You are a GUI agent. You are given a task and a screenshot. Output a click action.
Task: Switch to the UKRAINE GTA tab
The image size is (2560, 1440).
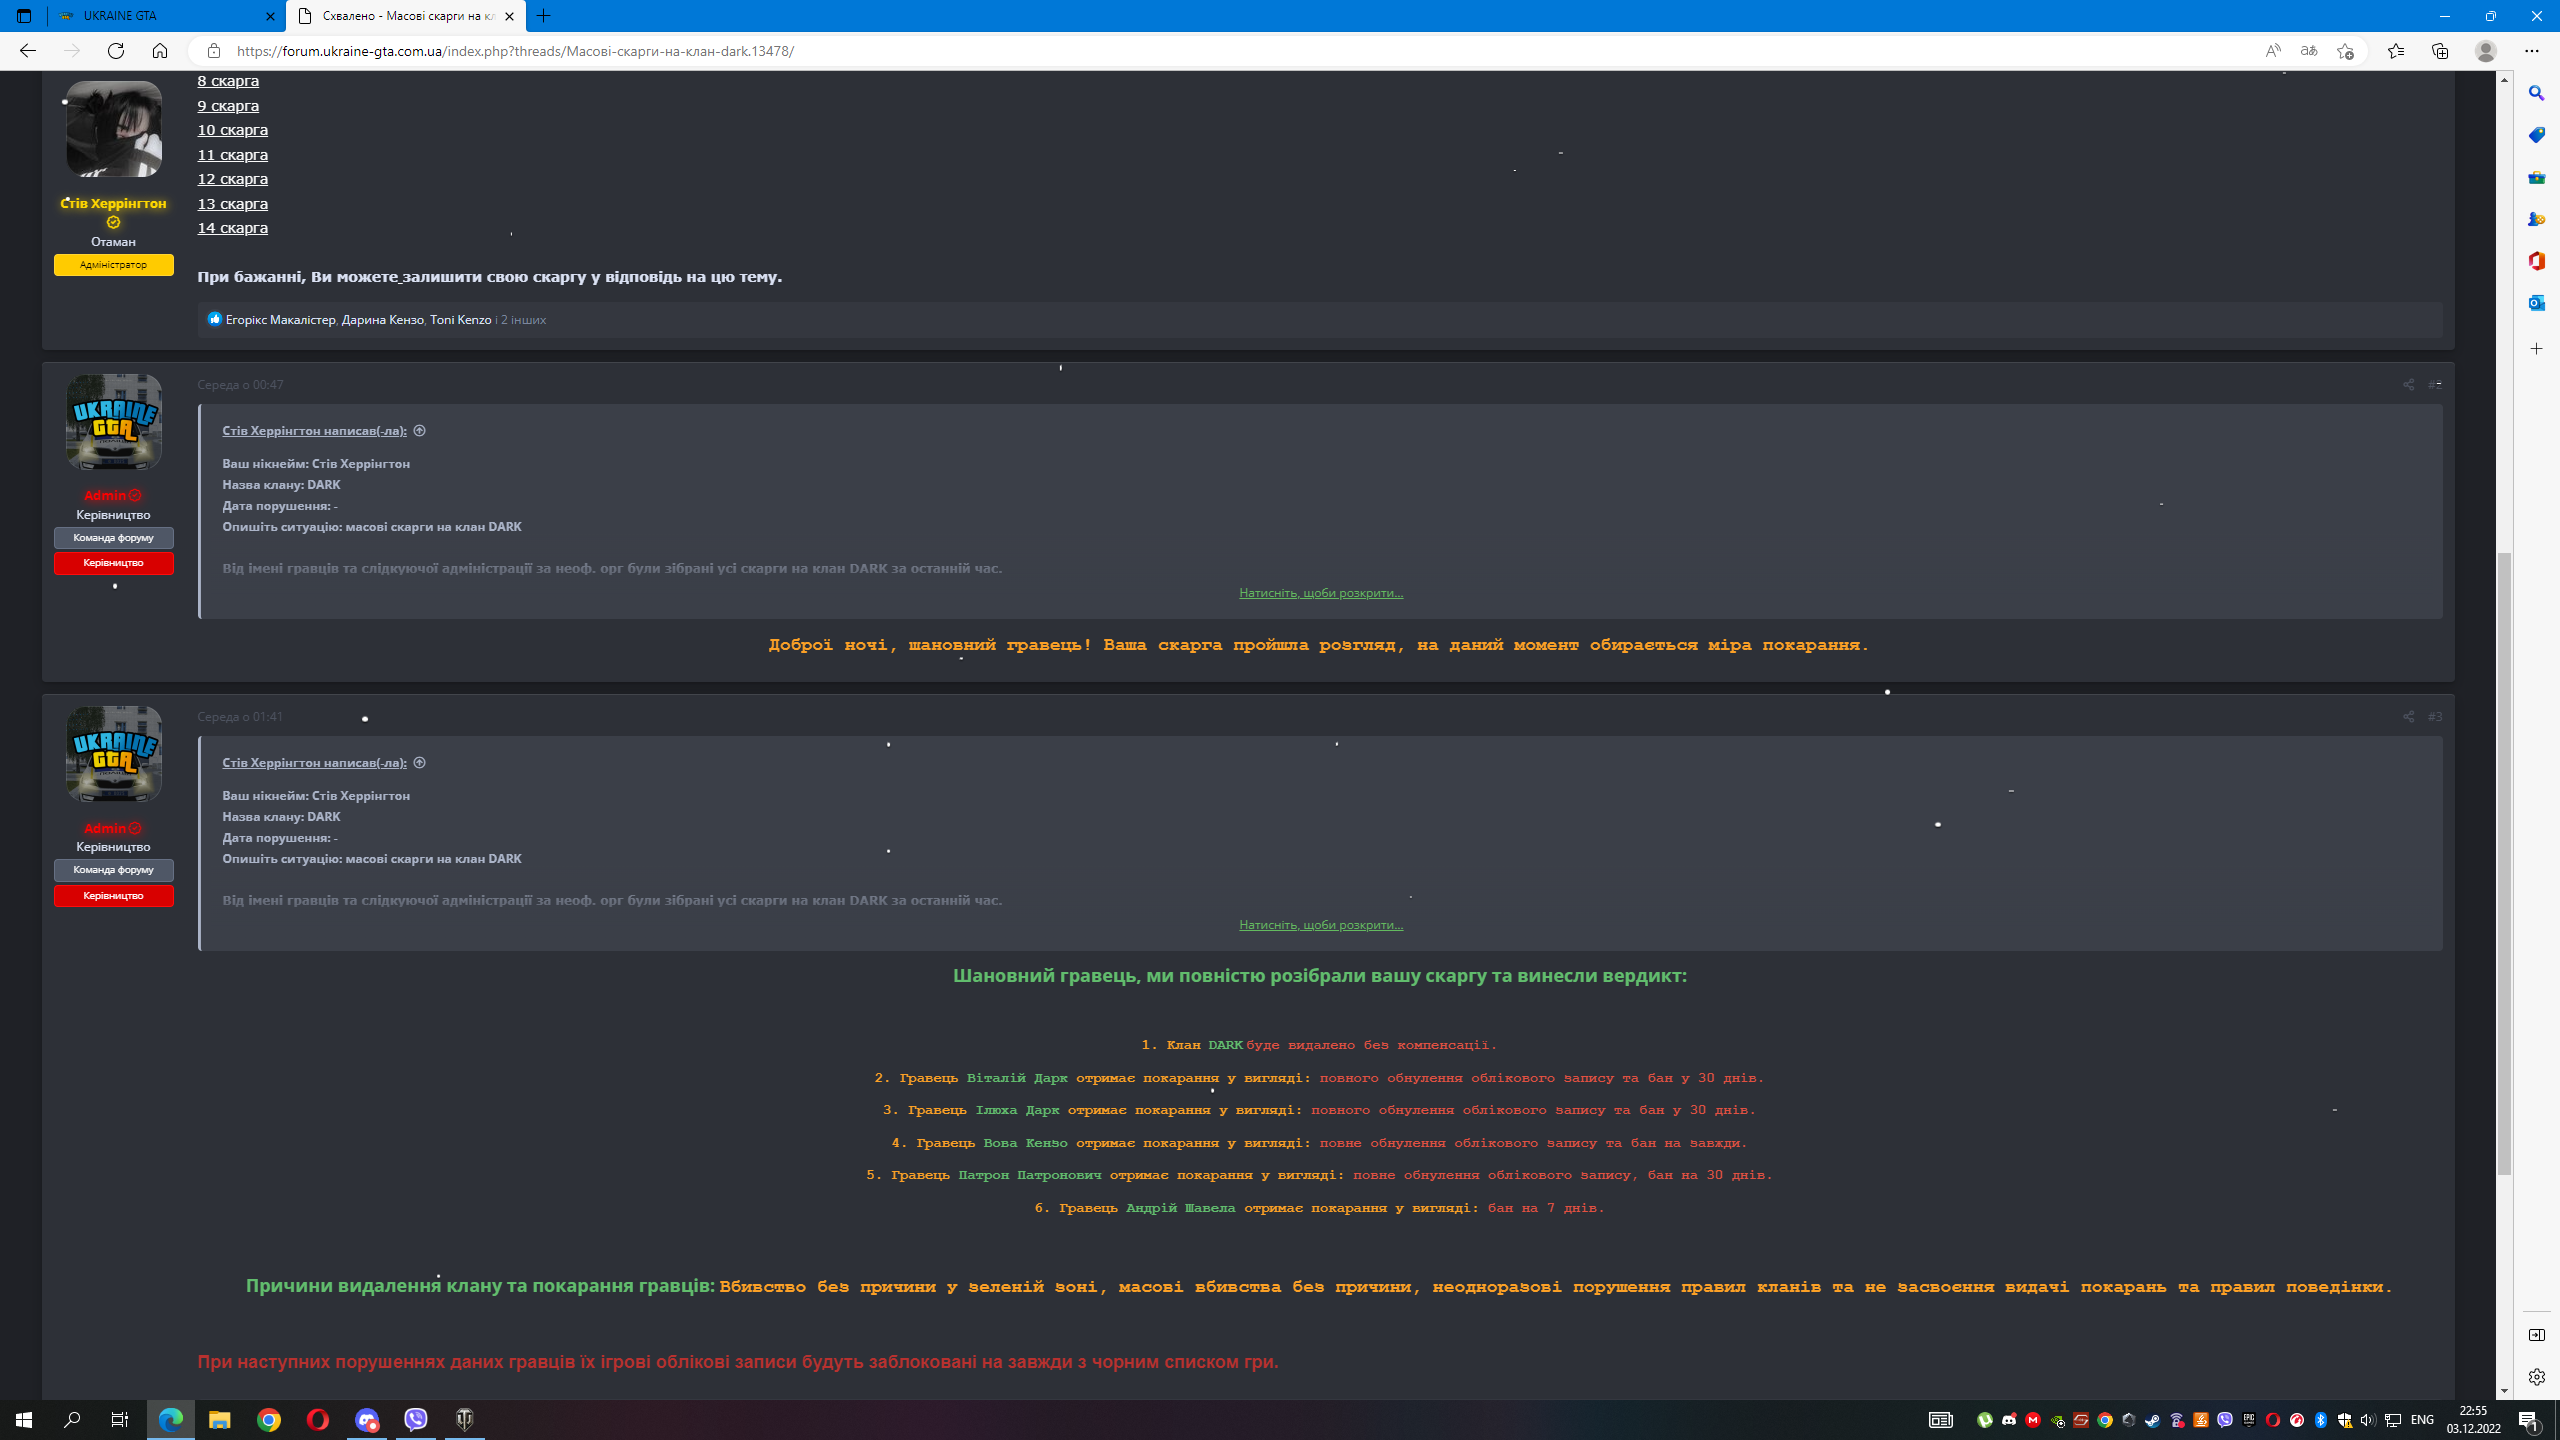pyautogui.click(x=166, y=16)
